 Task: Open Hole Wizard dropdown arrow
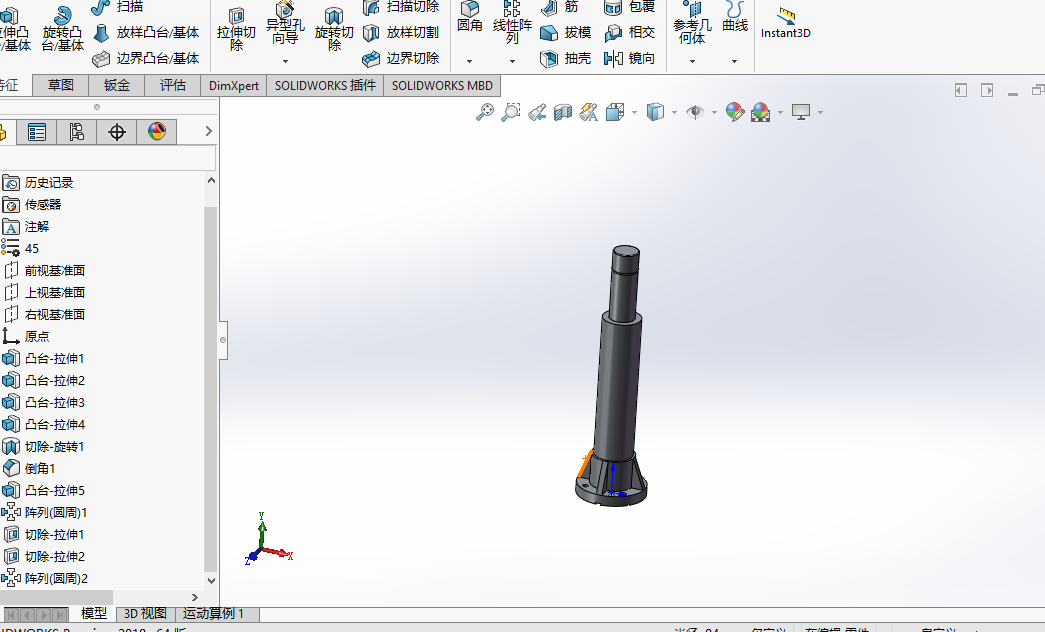(285, 61)
